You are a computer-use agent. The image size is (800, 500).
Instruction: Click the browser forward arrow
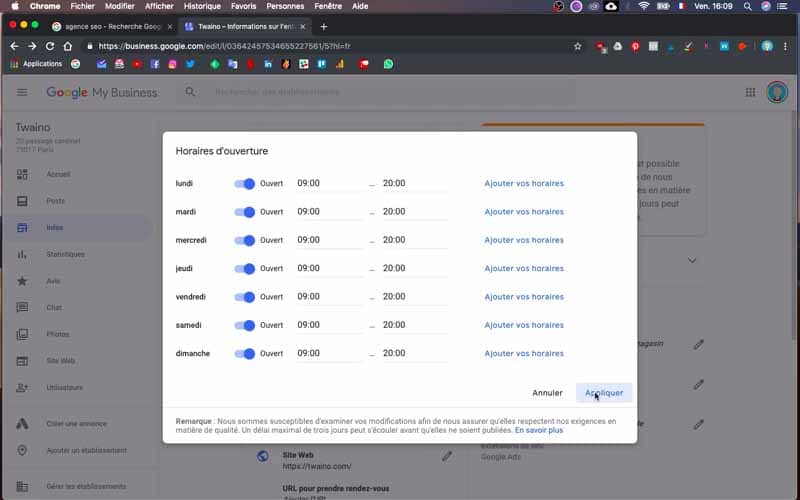point(32,46)
